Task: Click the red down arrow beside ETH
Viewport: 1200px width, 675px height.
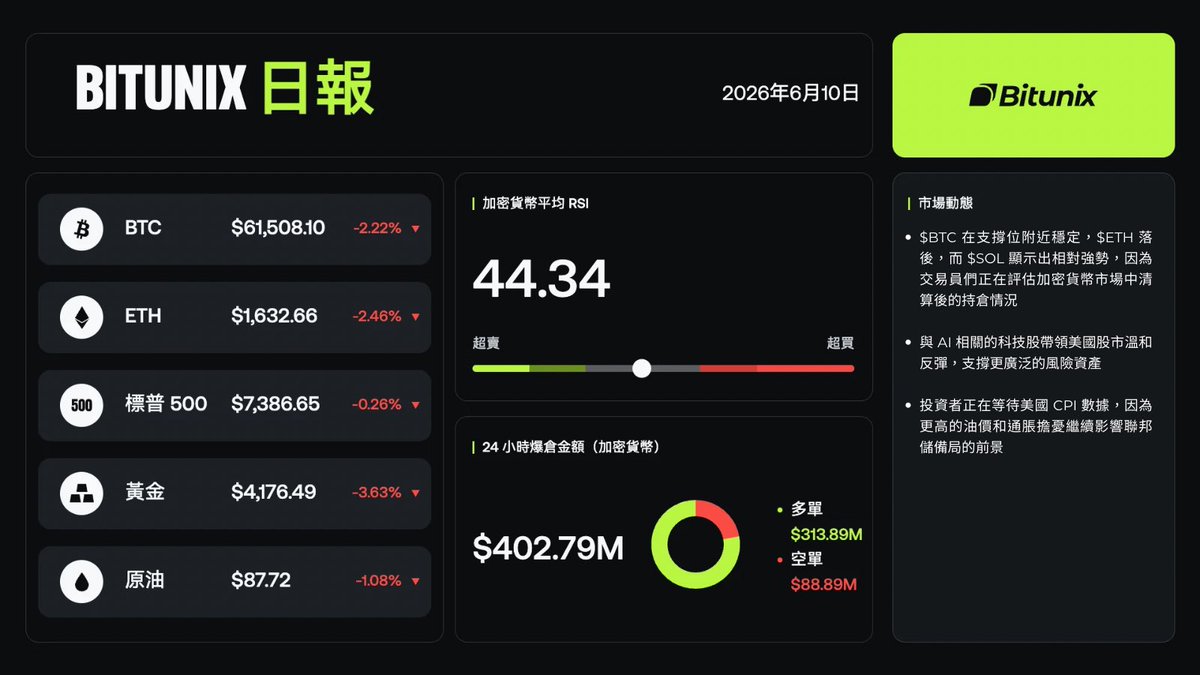Action: (x=415, y=317)
